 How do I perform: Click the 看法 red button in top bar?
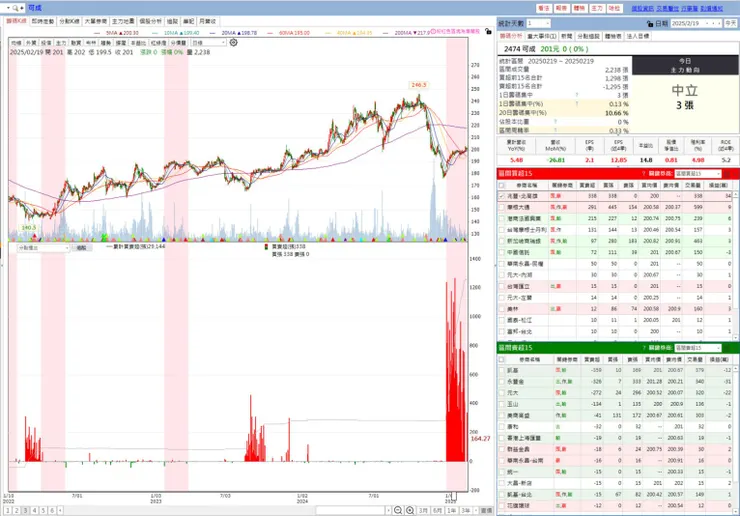[544, 8]
